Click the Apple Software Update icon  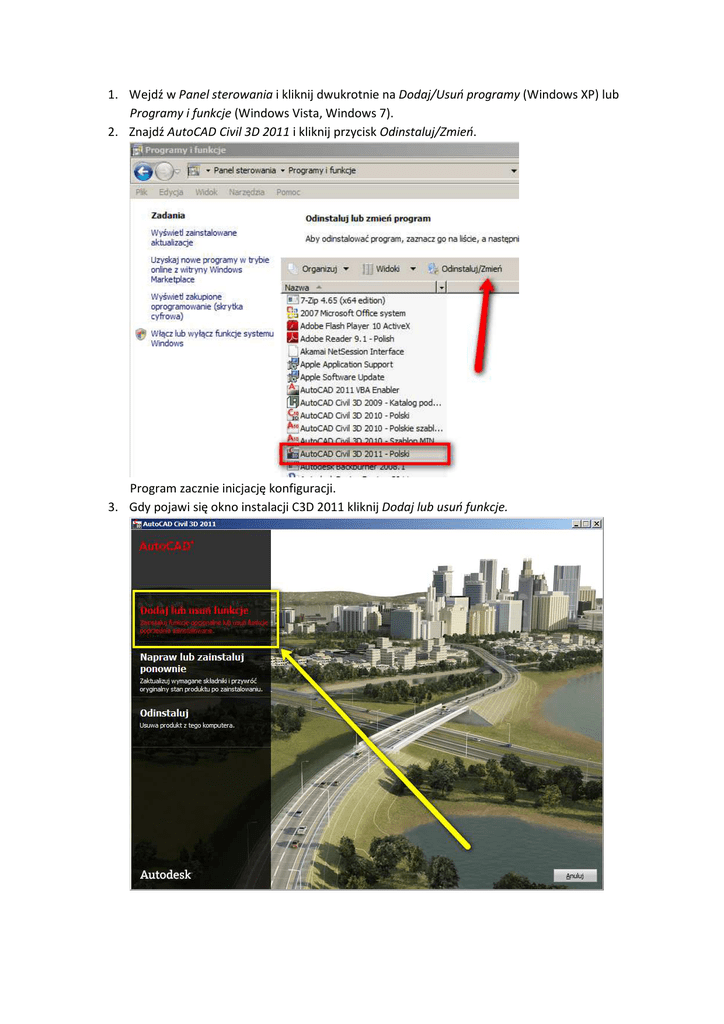292,377
